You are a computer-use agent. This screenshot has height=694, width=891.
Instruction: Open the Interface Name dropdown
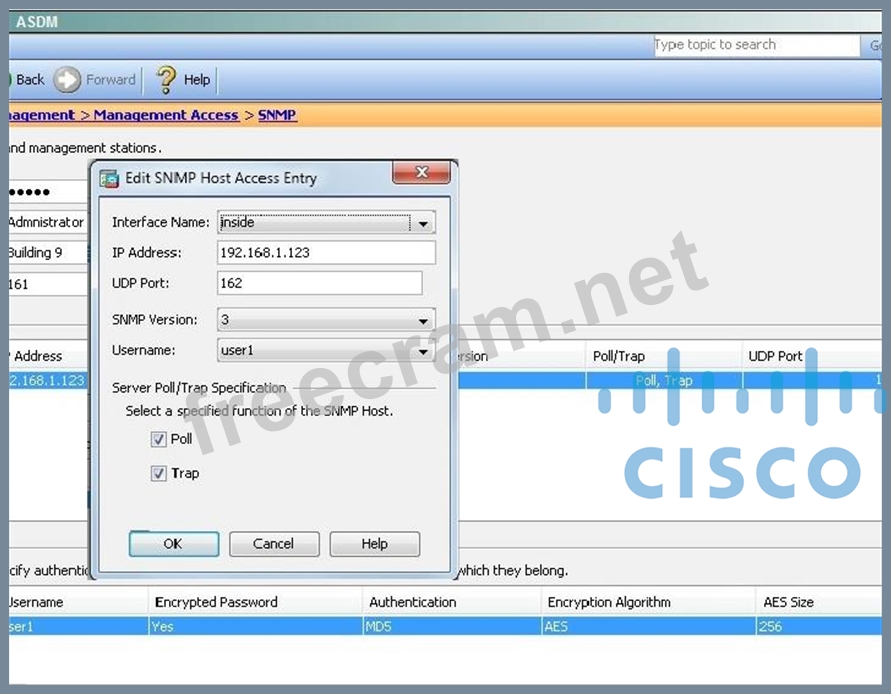pos(424,223)
